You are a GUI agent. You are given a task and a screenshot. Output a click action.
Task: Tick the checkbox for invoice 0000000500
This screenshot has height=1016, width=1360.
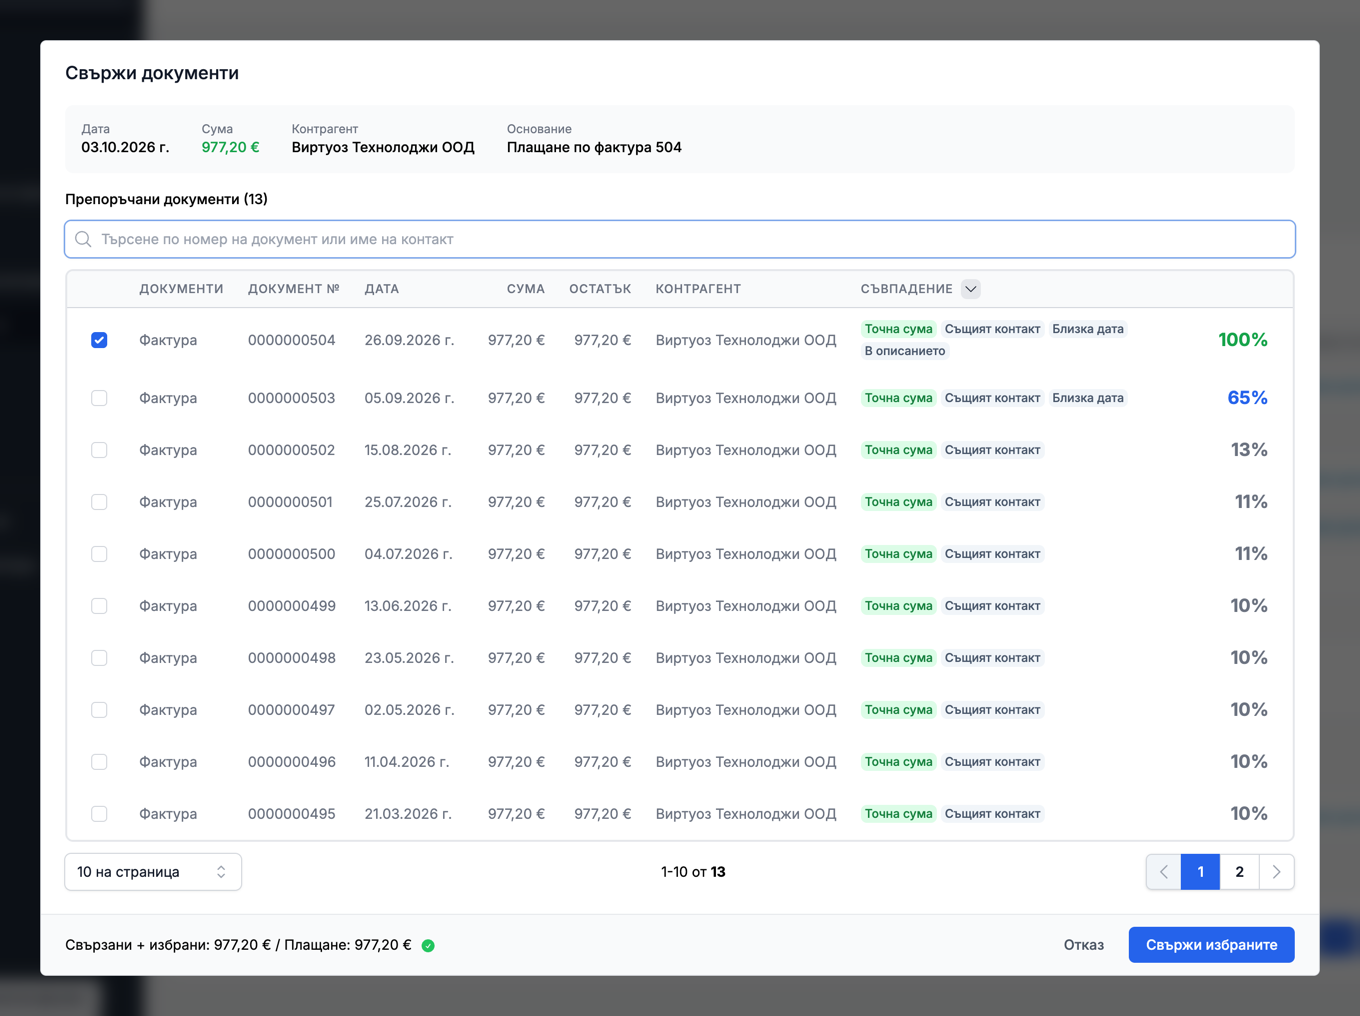click(x=99, y=554)
